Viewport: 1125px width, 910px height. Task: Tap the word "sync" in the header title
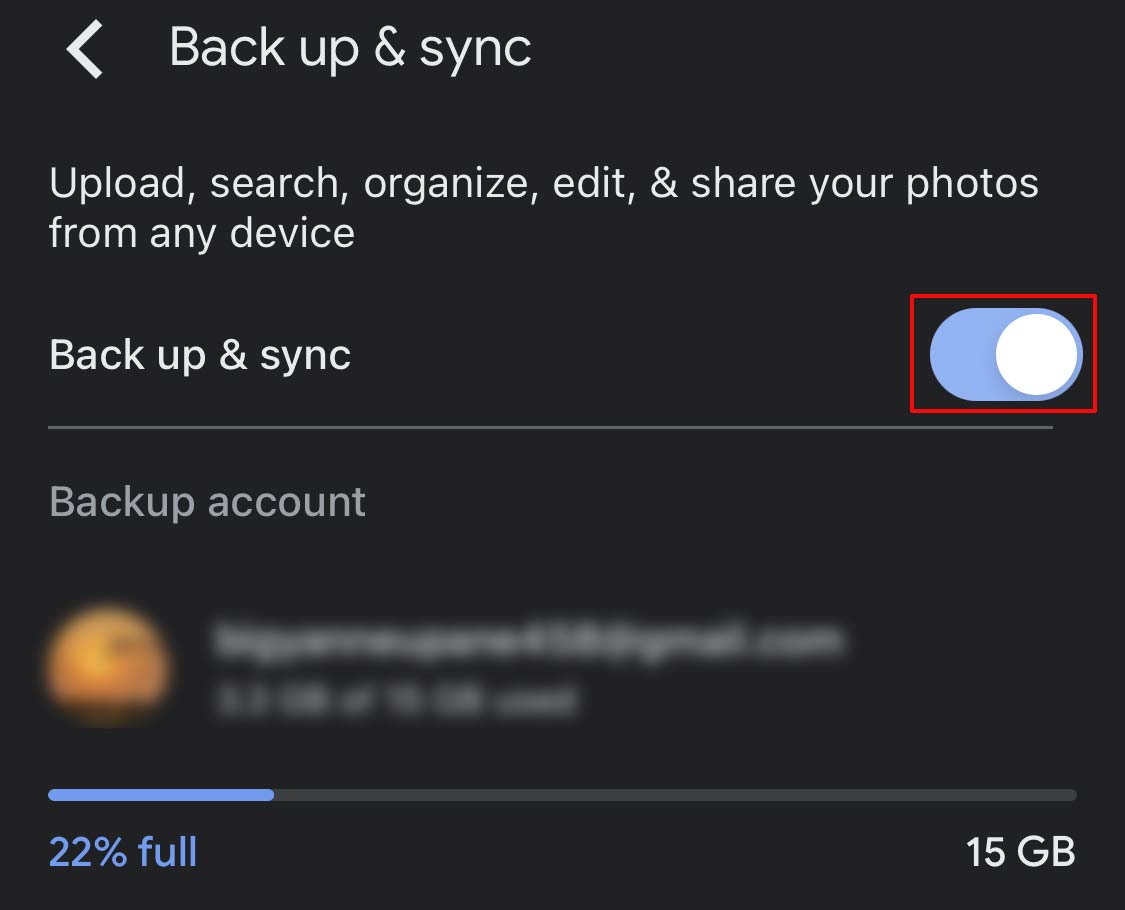tap(475, 50)
